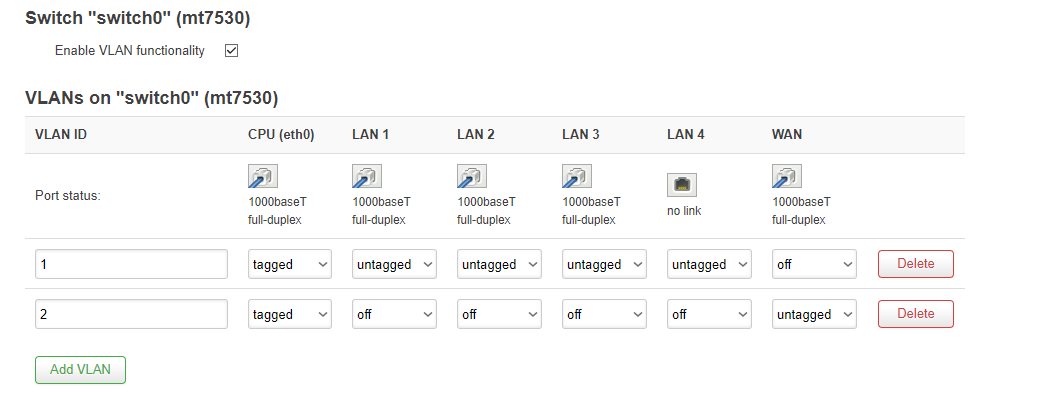Click the LAN 1 port link icon
The image size is (1037, 393).
click(x=366, y=177)
